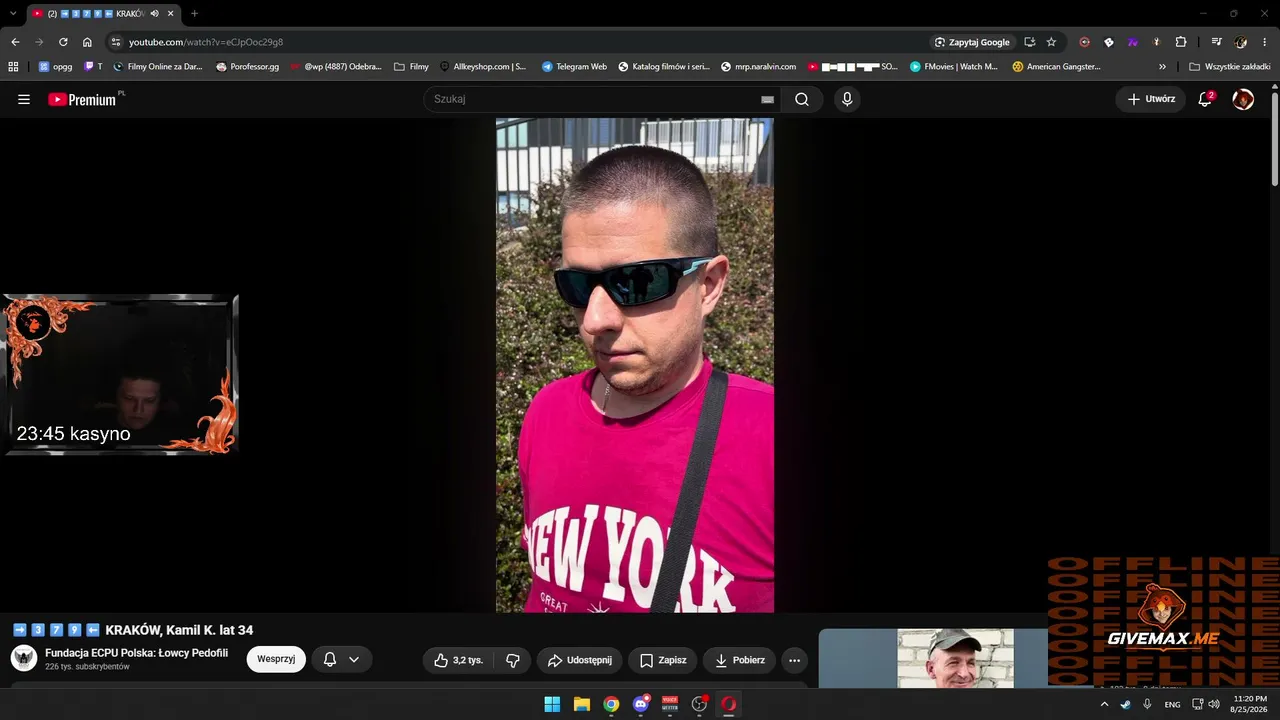The image size is (1280, 720).
Task: Open Windows Start menu
Action: pyautogui.click(x=552, y=704)
